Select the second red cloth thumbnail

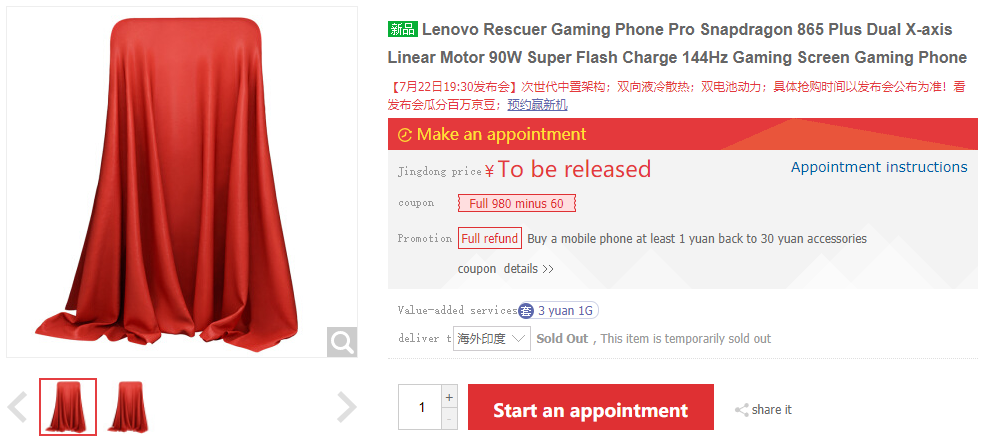tap(129, 407)
